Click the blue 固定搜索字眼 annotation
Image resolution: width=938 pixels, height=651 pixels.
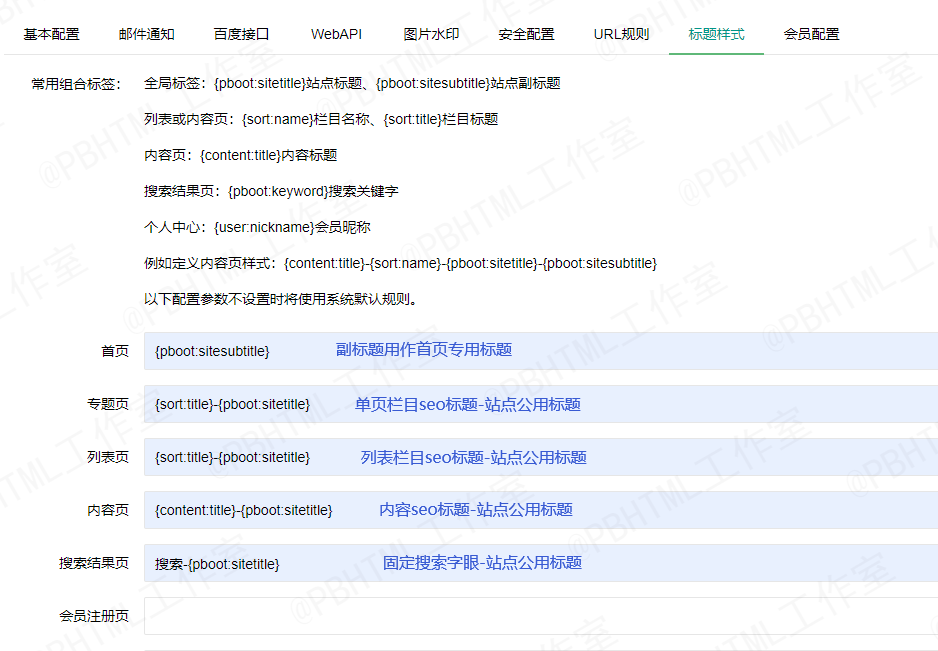point(483,562)
